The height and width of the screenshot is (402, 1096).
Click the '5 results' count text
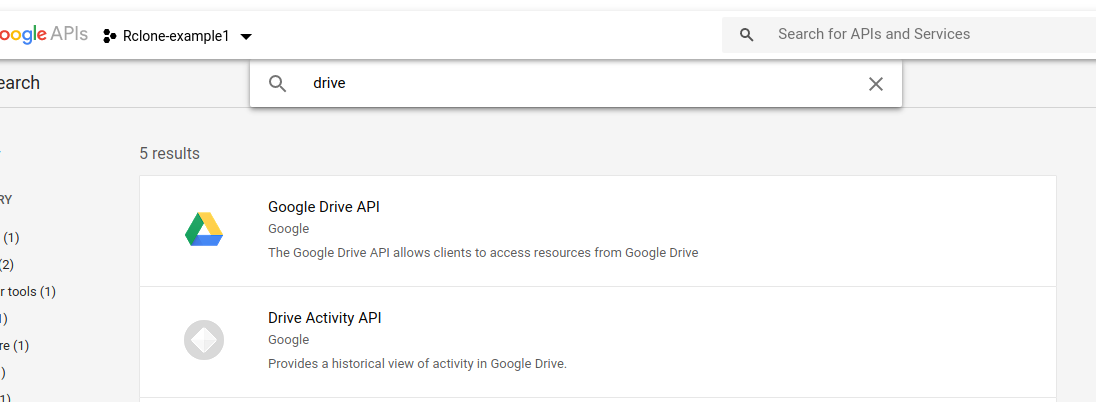[x=170, y=153]
